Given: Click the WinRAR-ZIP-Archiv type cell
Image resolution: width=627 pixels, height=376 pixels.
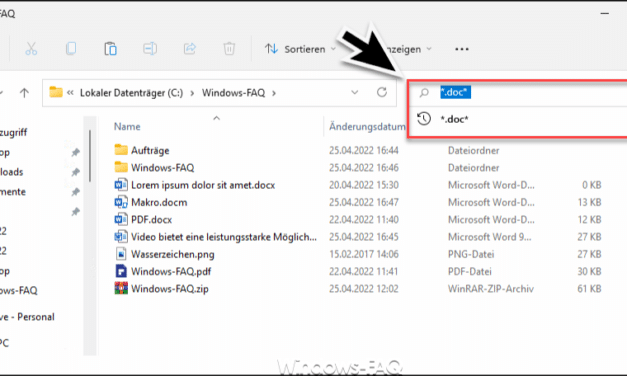Looking at the screenshot, I should pyautogui.click(x=491, y=289).
